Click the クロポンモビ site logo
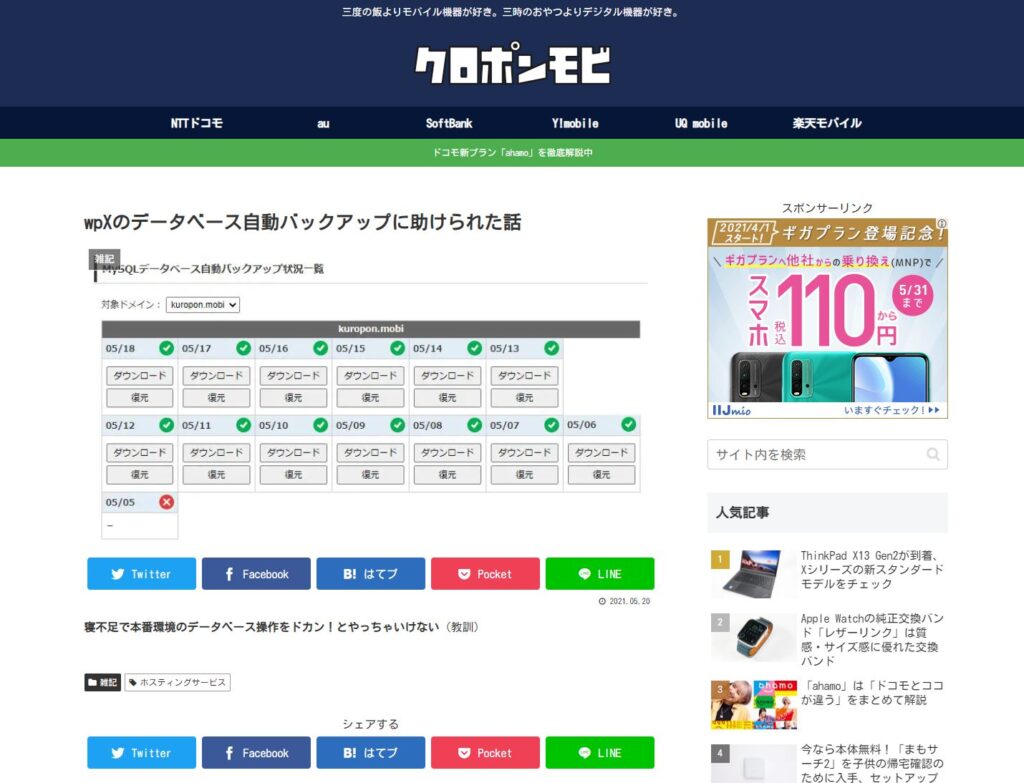 coord(513,63)
